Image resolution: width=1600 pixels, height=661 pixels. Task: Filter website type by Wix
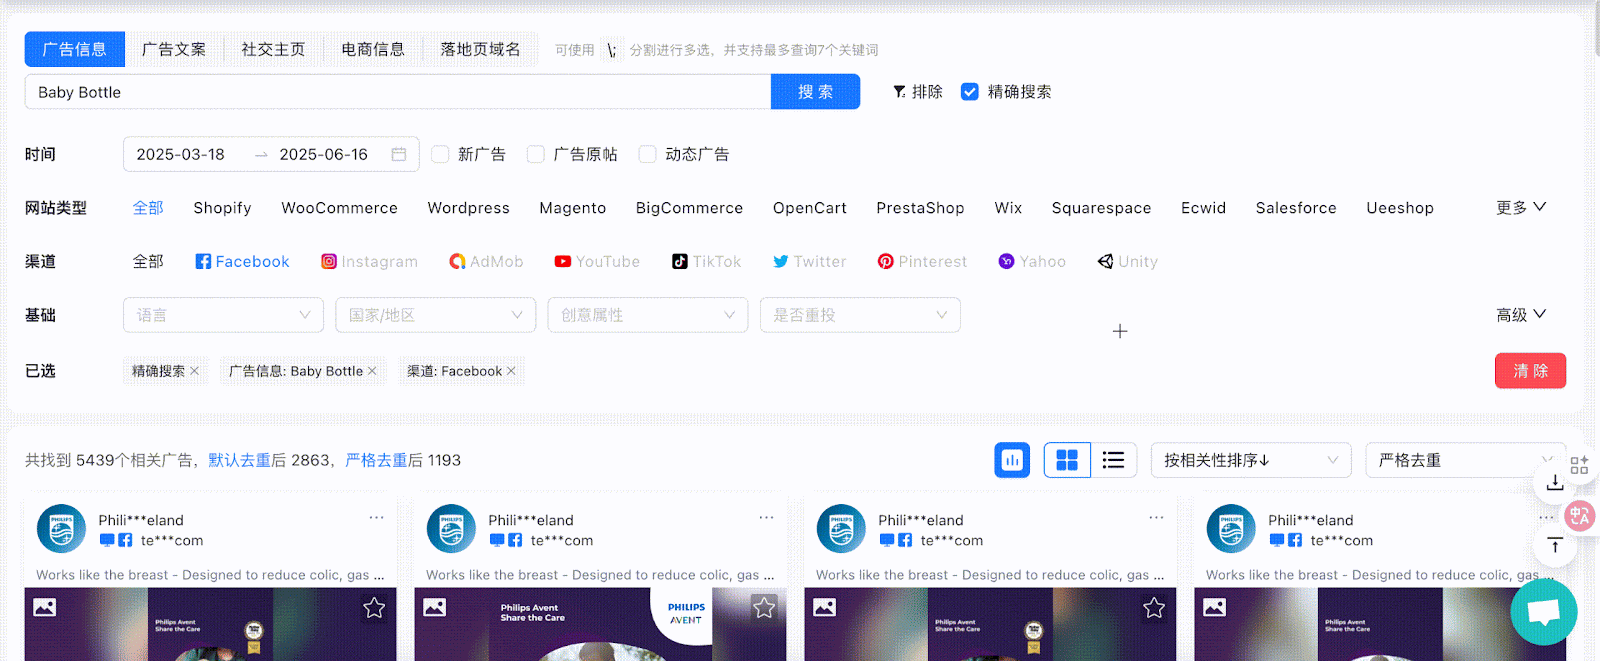tap(1008, 208)
